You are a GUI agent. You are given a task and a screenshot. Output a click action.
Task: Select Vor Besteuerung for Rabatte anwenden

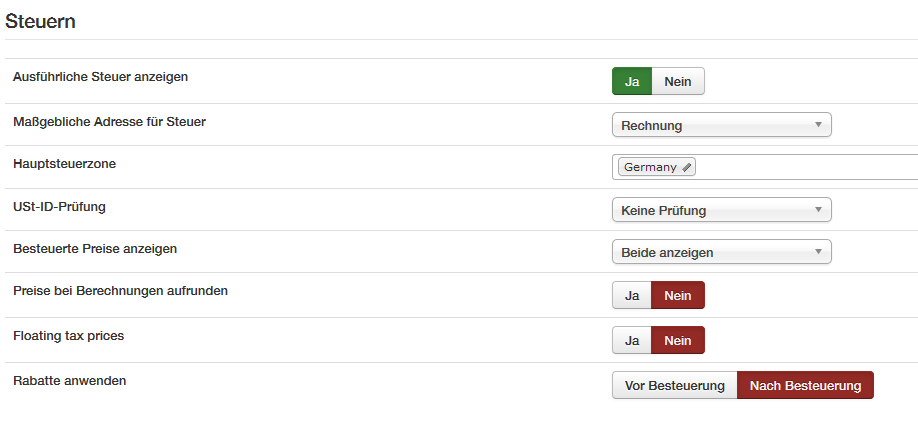674,385
